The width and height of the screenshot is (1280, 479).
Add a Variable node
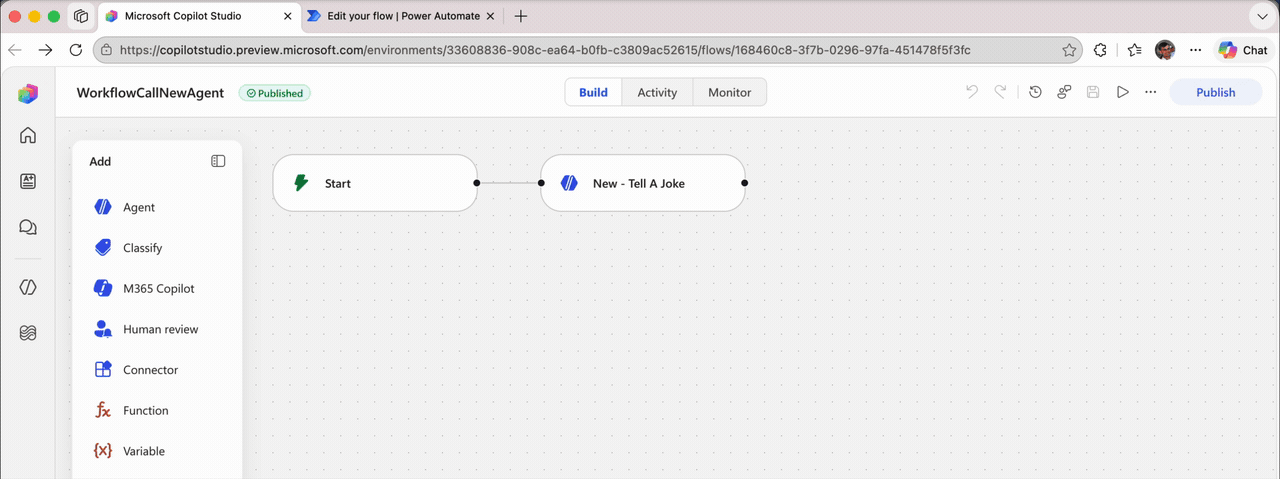157,451
